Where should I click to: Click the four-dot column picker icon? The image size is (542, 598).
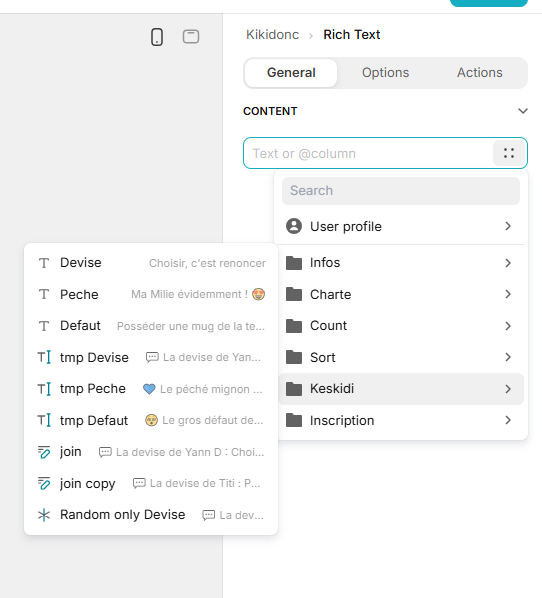tap(508, 153)
